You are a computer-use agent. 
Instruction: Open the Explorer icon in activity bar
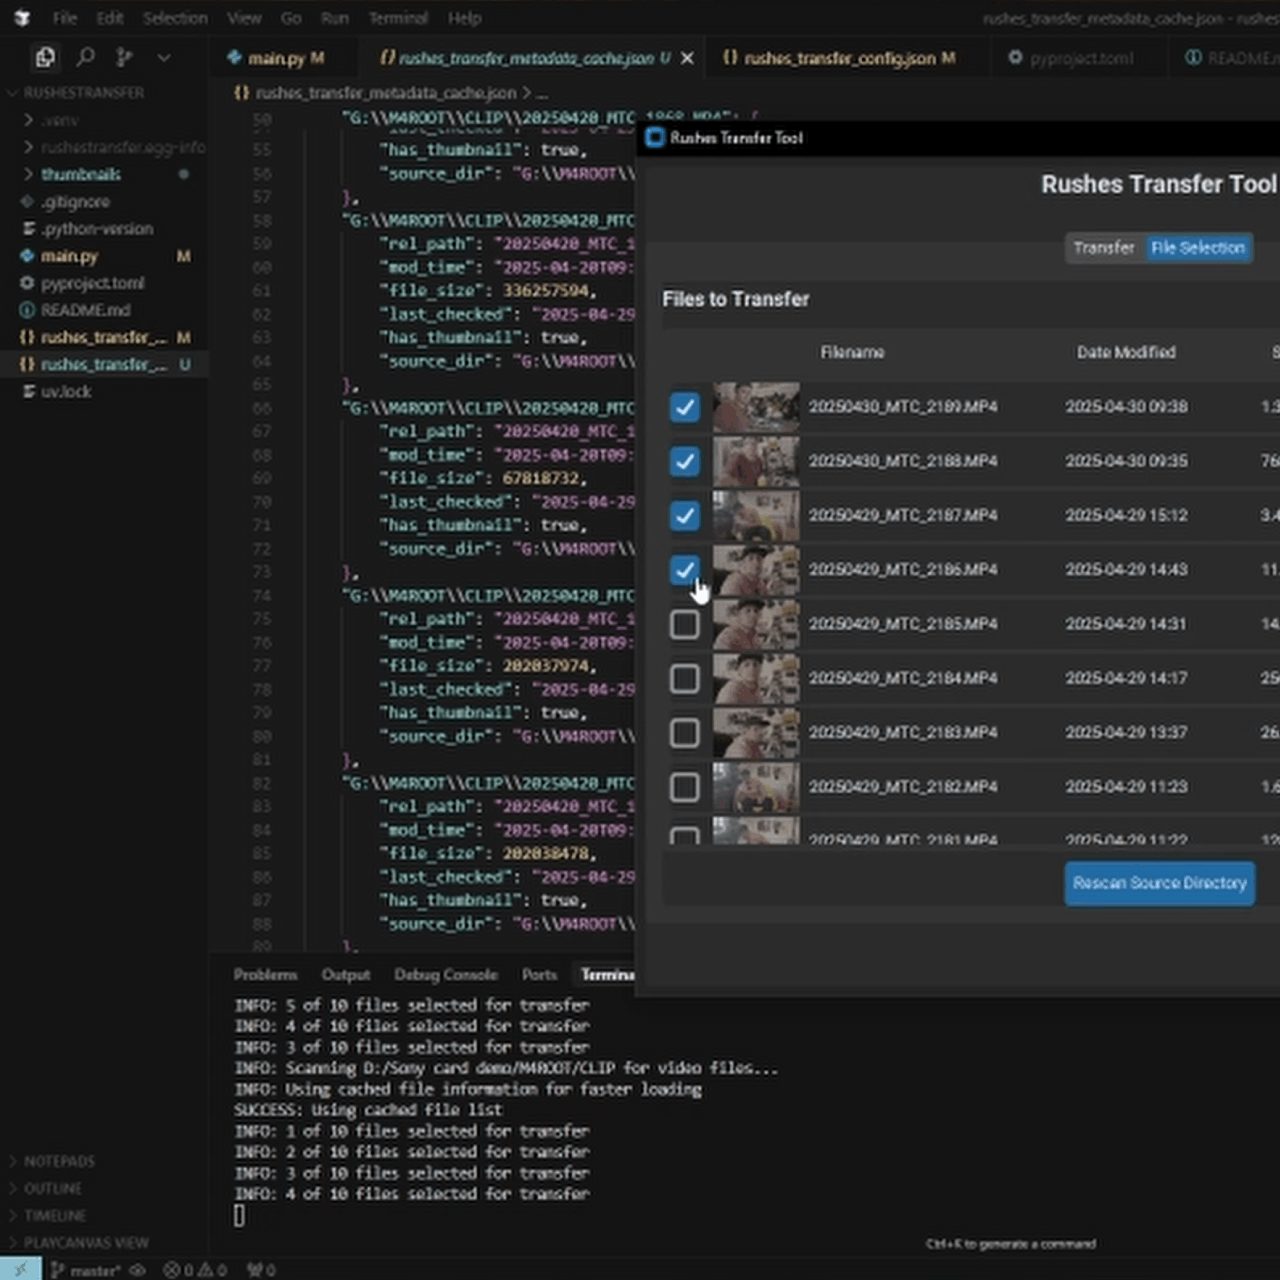coord(45,58)
